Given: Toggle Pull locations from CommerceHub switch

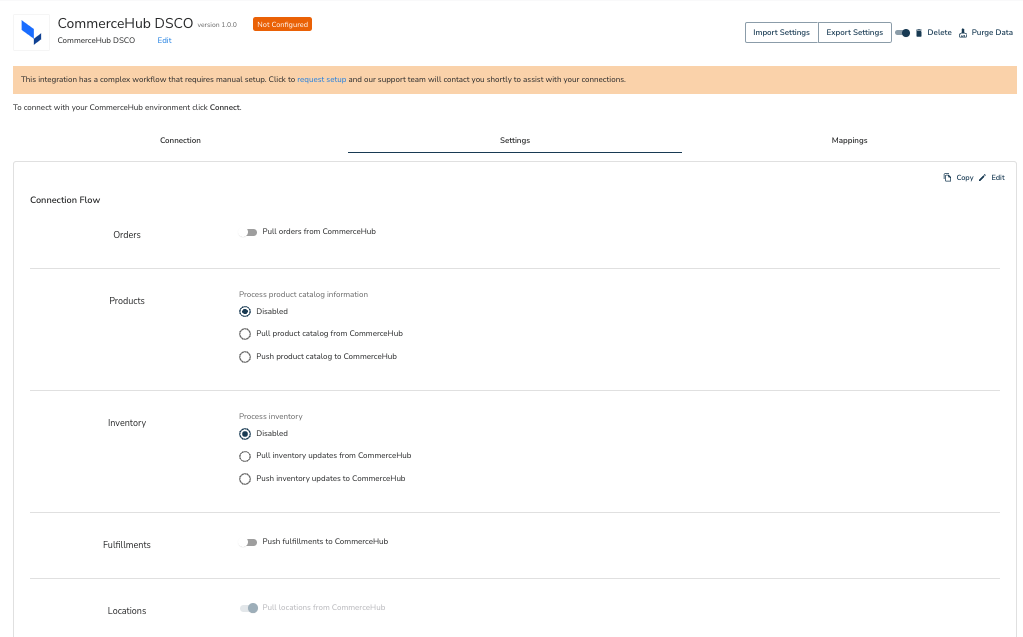Looking at the screenshot, I should tap(249, 608).
